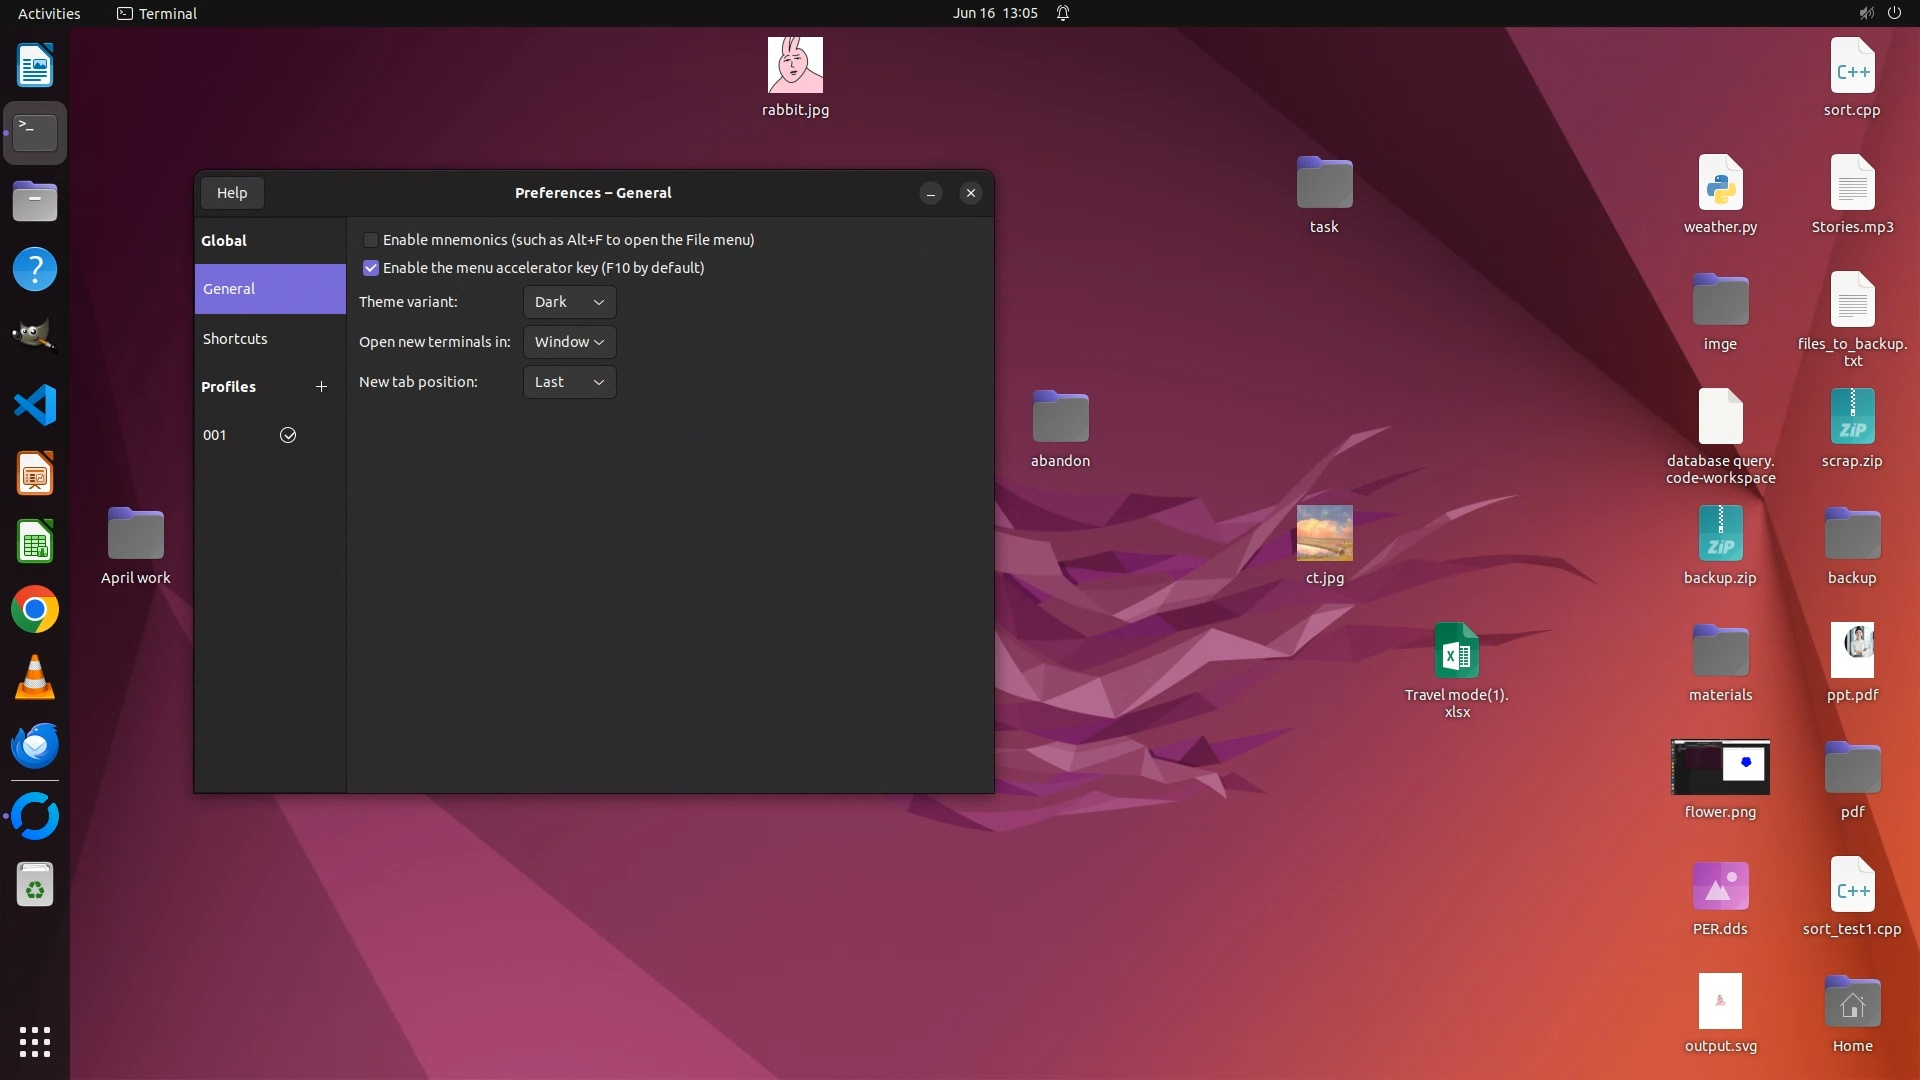
Task: Open Visual Studio Code from the dock
Action: click(35, 406)
